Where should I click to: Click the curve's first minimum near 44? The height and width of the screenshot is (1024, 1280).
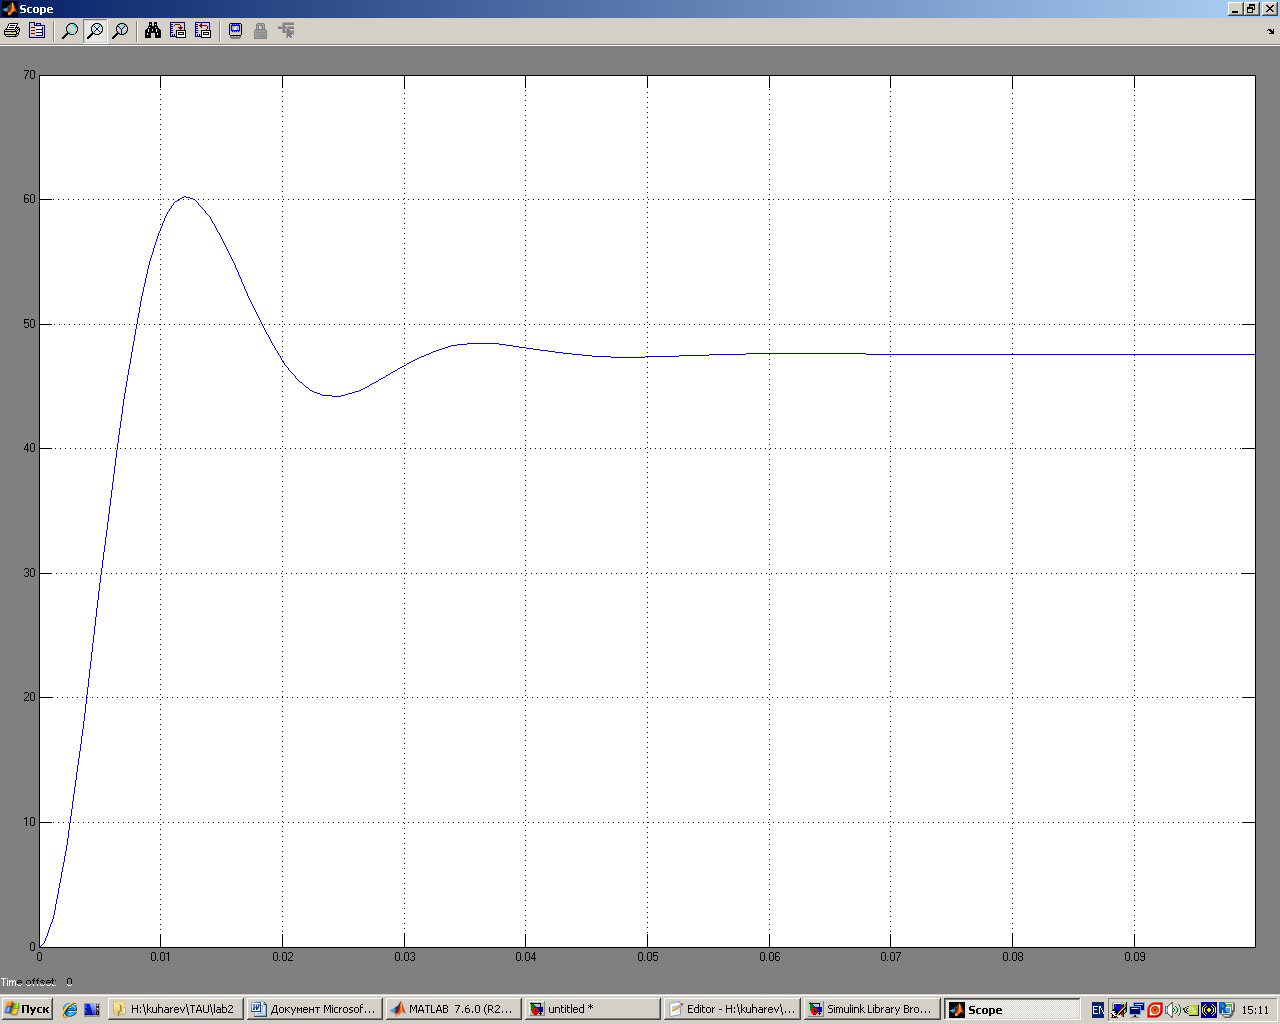[335, 396]
